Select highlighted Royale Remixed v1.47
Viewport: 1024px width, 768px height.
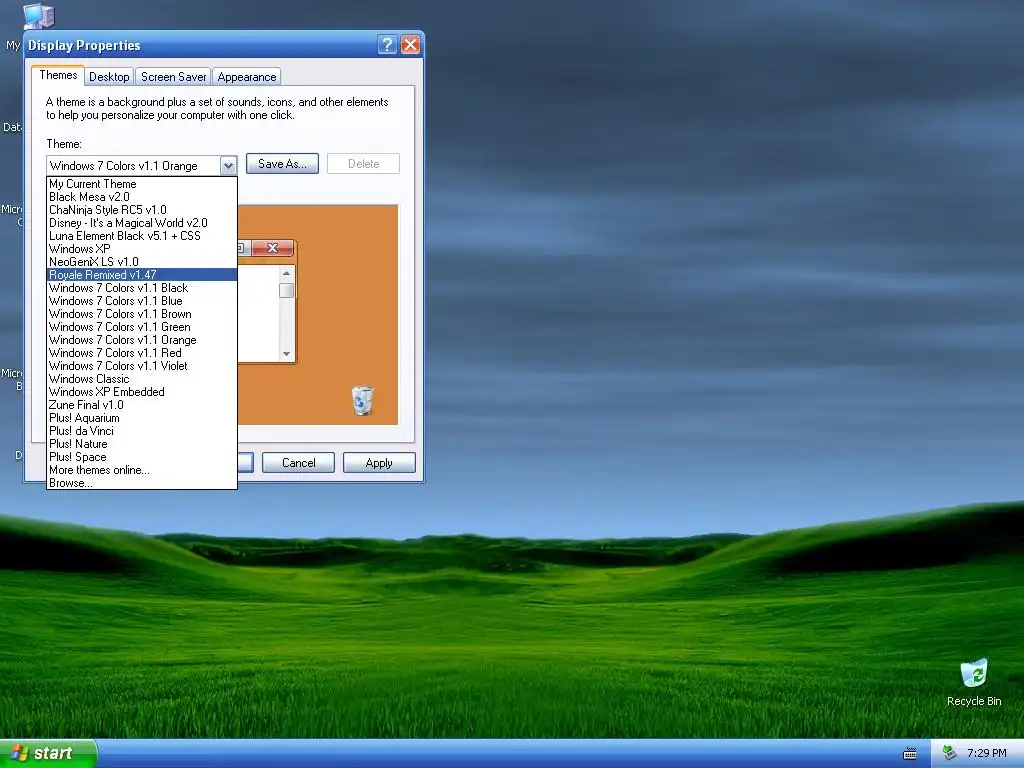(142, 275)
